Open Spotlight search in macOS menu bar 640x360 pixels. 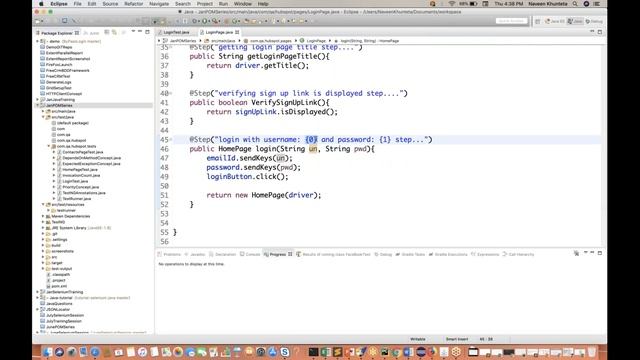(575, 4)
